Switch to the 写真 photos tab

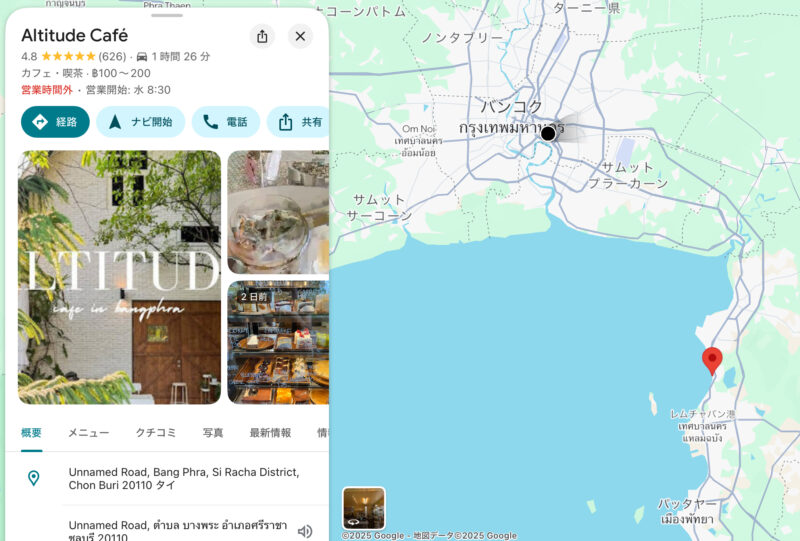[213, 433]
